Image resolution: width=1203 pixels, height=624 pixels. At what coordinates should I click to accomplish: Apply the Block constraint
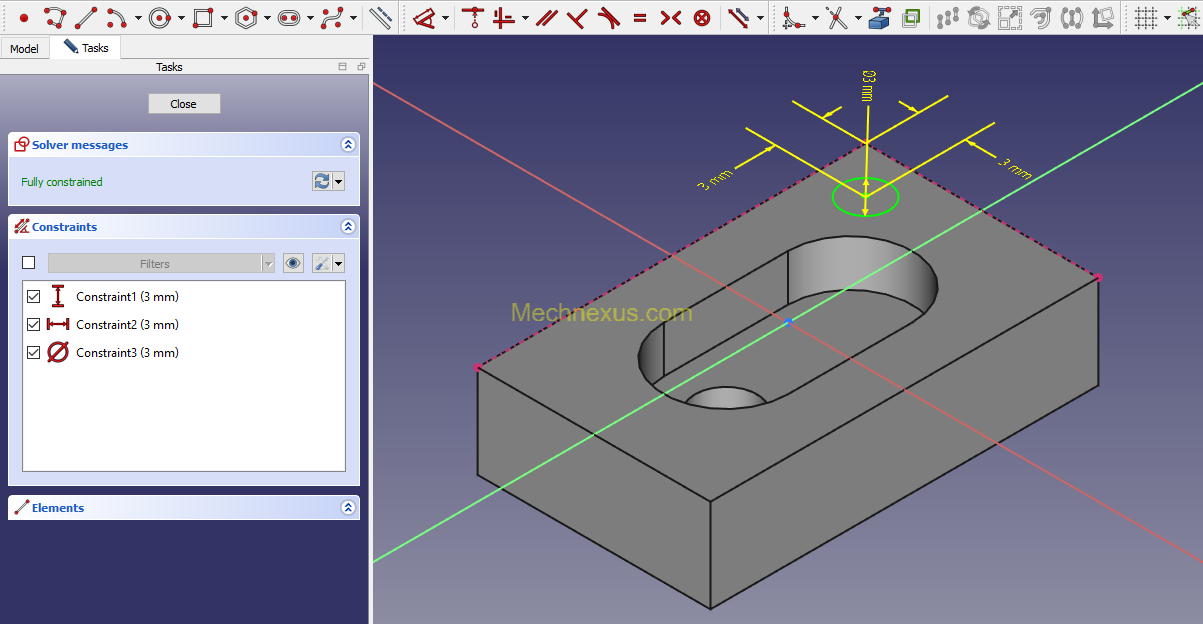(x=702, y=17)
